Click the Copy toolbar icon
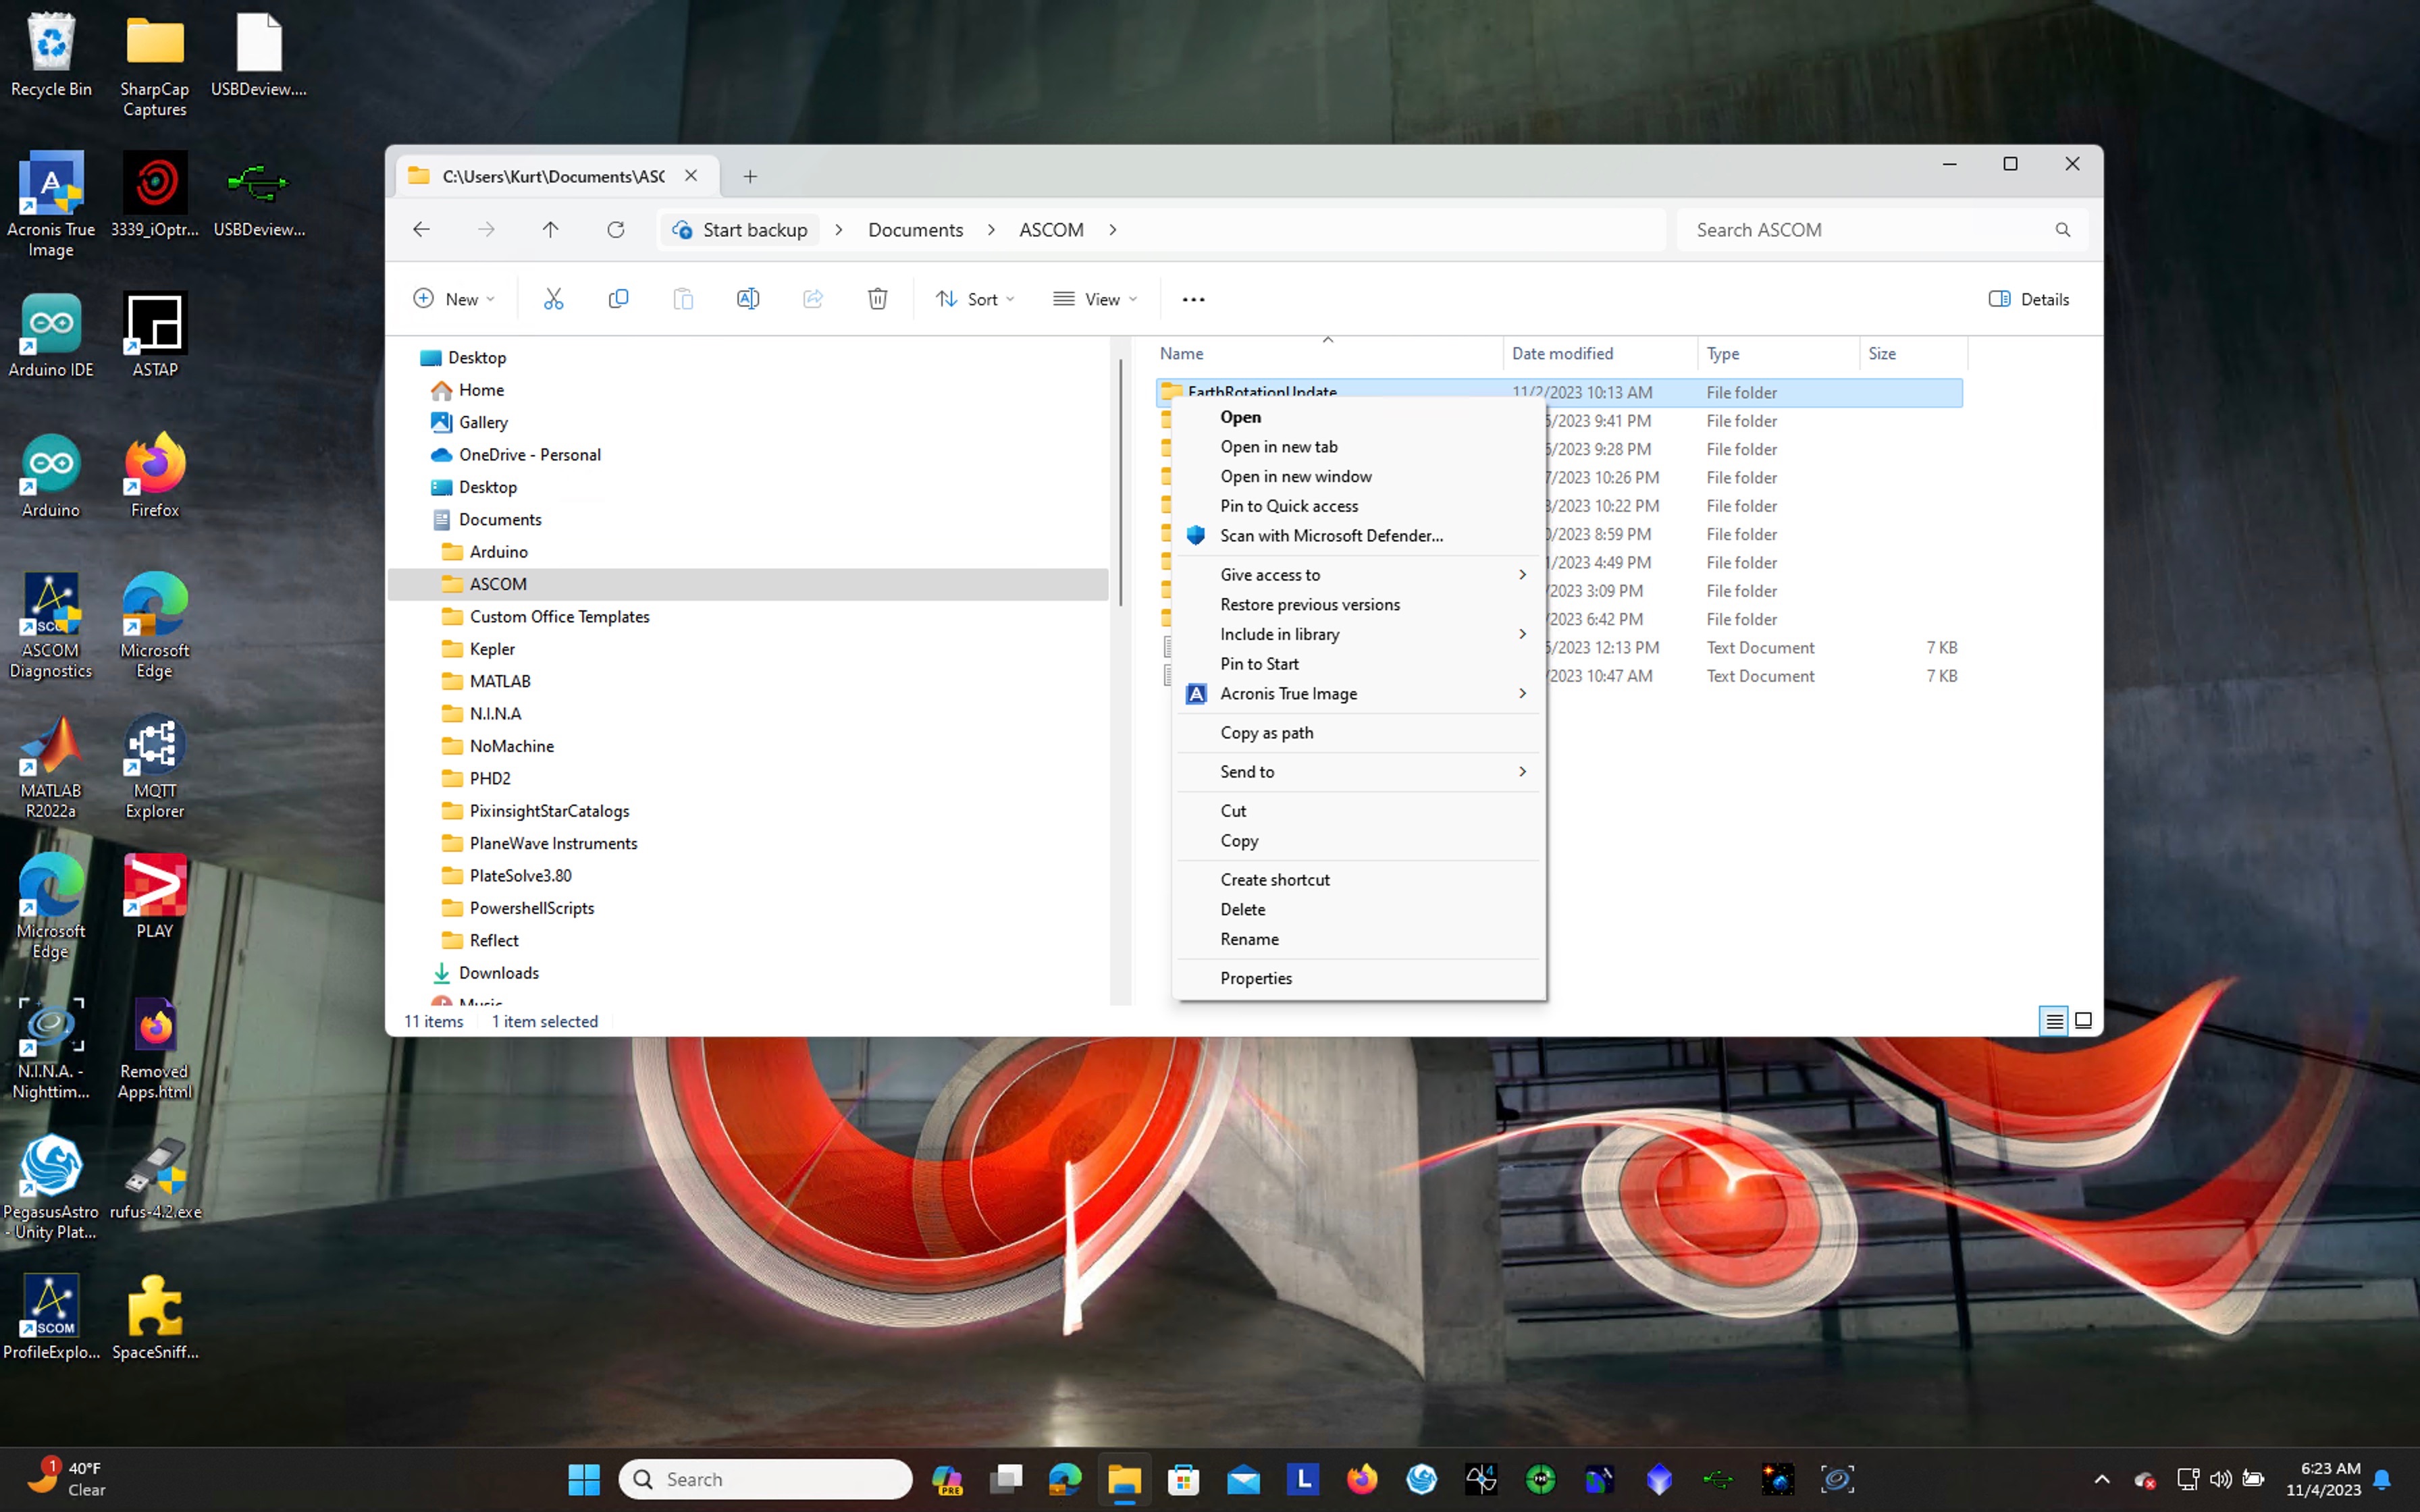The height and width of the screenshot is (1512, 2420). 618,299
